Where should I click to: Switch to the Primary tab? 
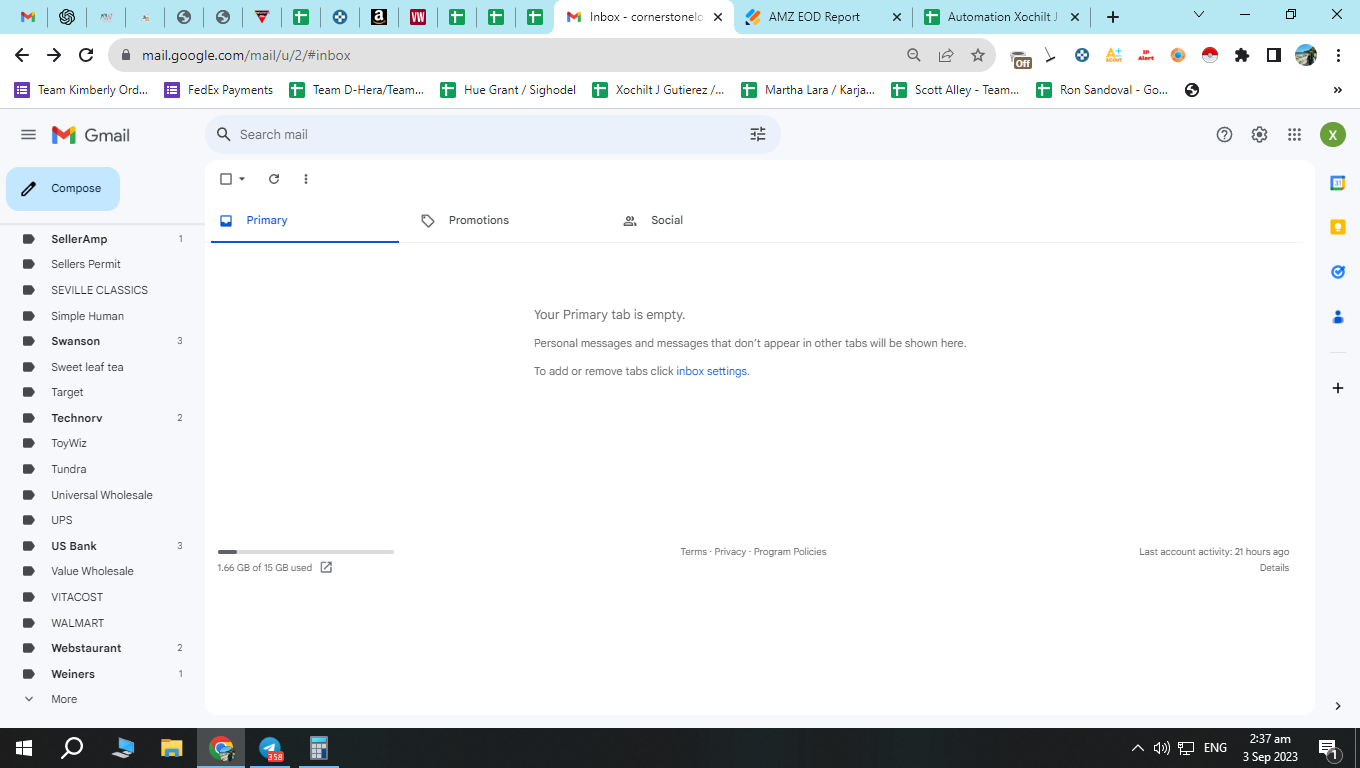pos(305,220)
